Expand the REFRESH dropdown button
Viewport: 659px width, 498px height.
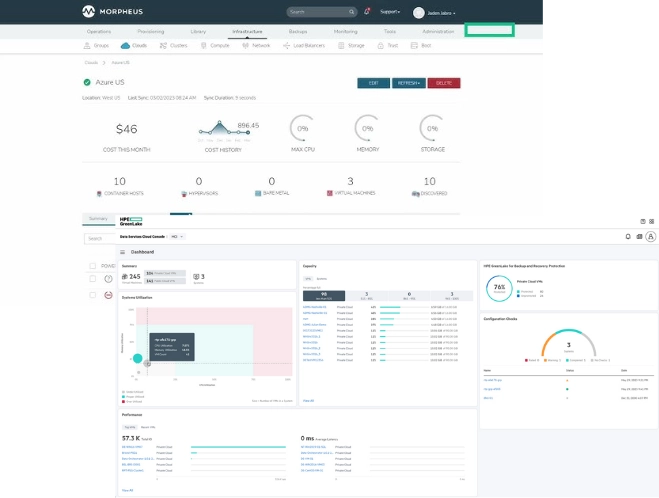408,83
